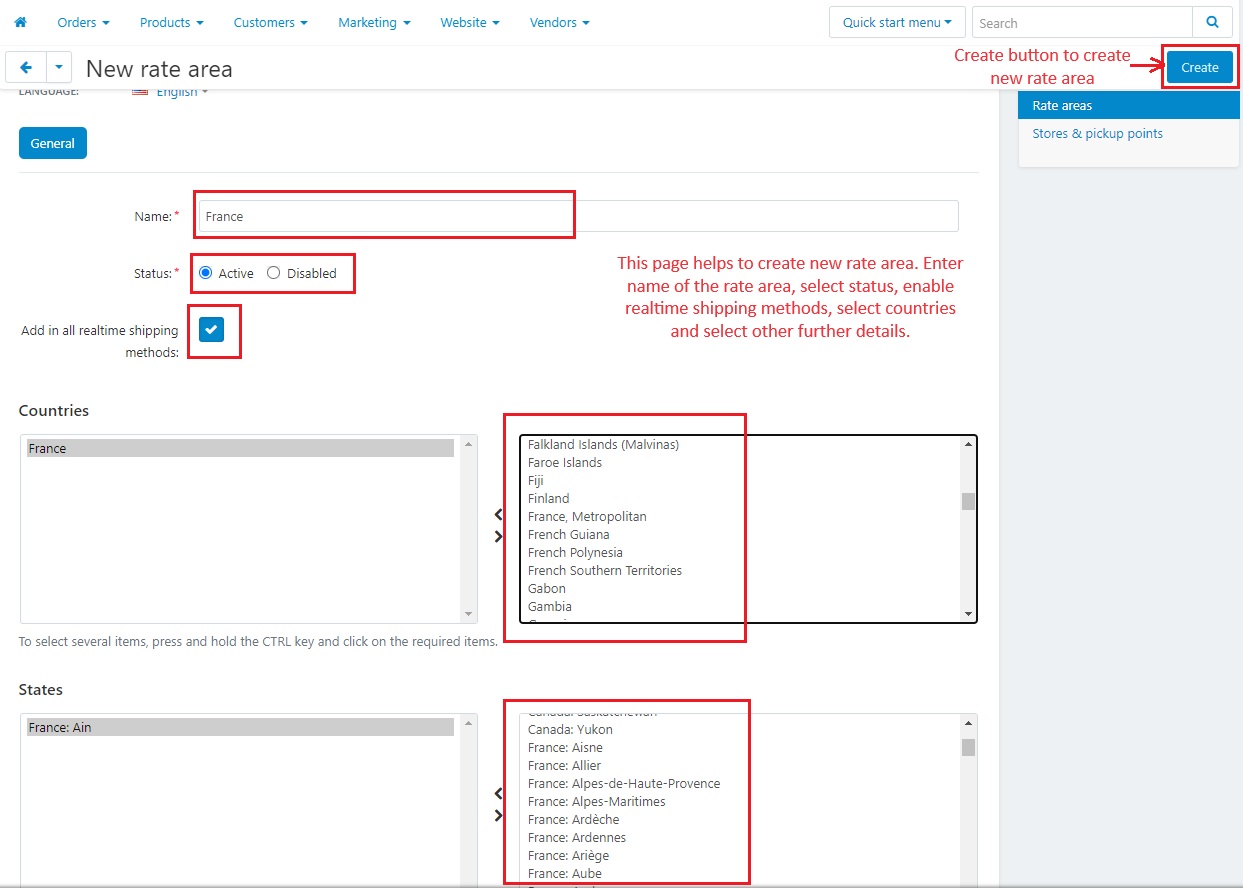
Task: Select the Disabled status radio button
Action: coord(273,273)
